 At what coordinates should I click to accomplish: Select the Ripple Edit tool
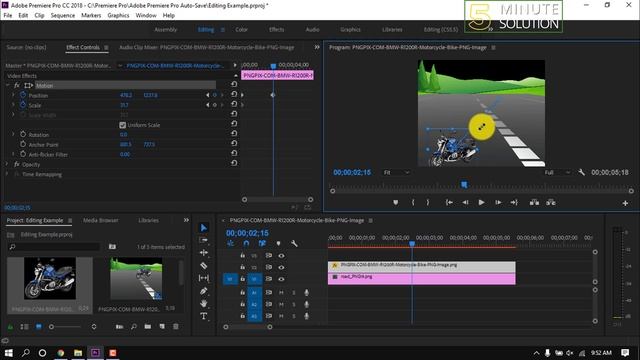[204, 253]
